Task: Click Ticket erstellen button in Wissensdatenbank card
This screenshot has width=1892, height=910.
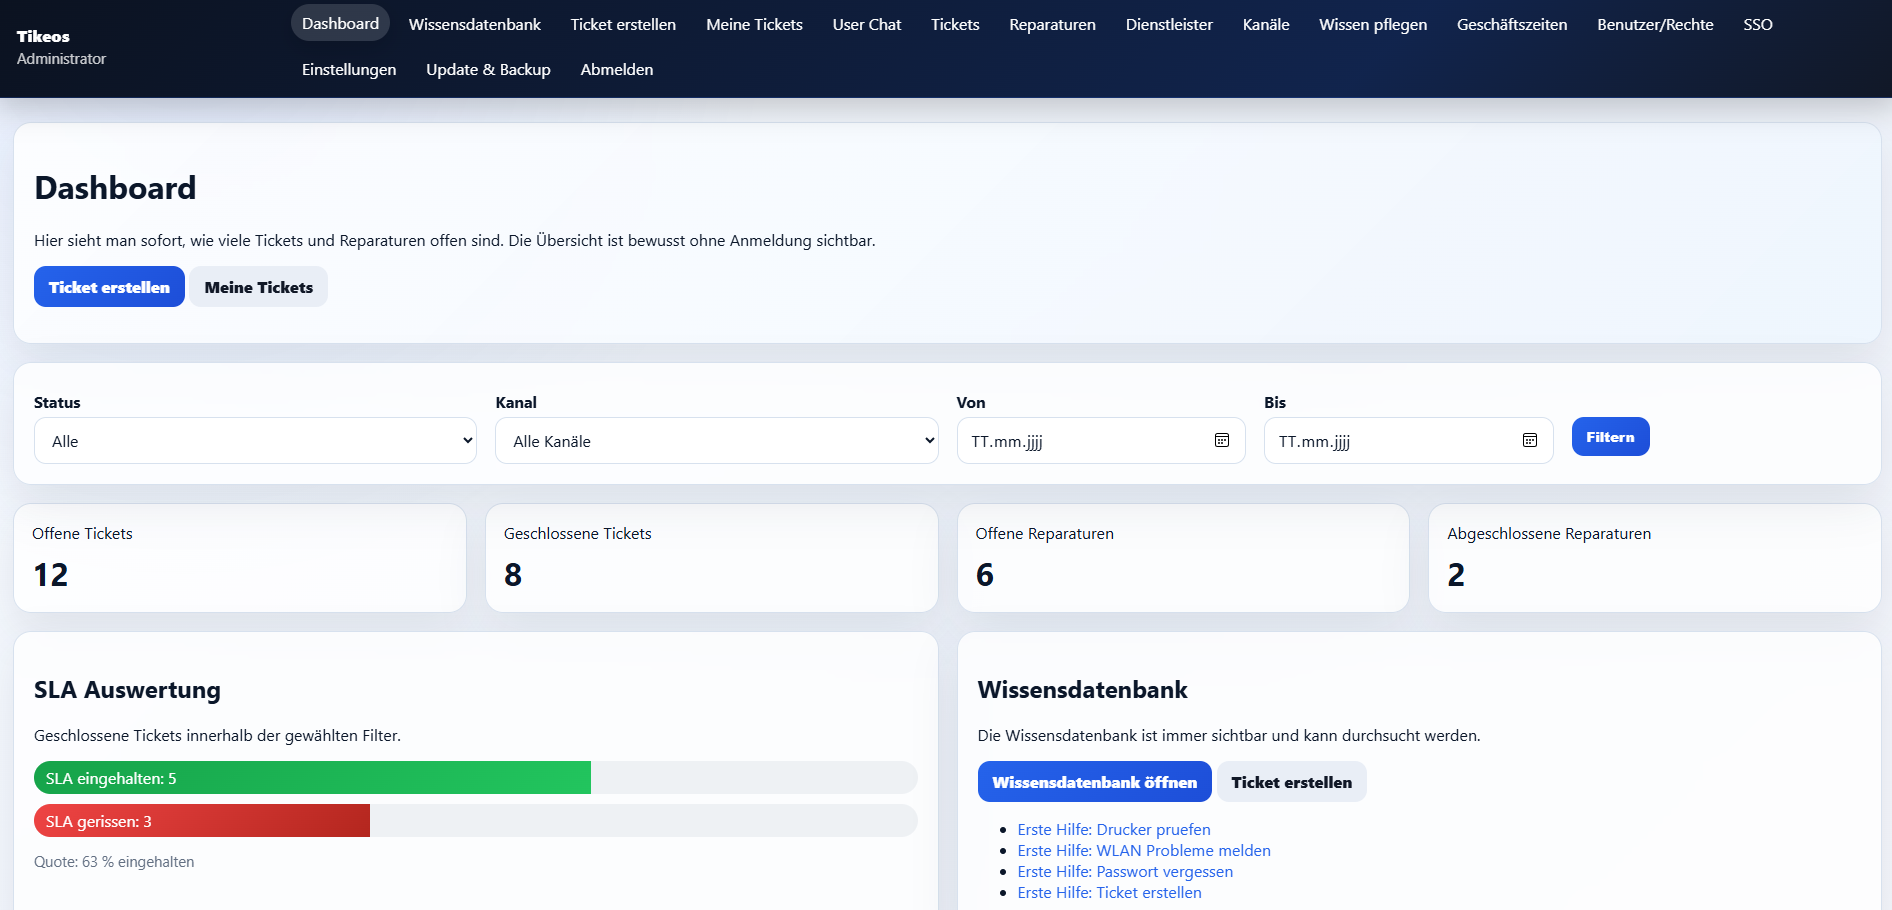Action: (1291, 782)
